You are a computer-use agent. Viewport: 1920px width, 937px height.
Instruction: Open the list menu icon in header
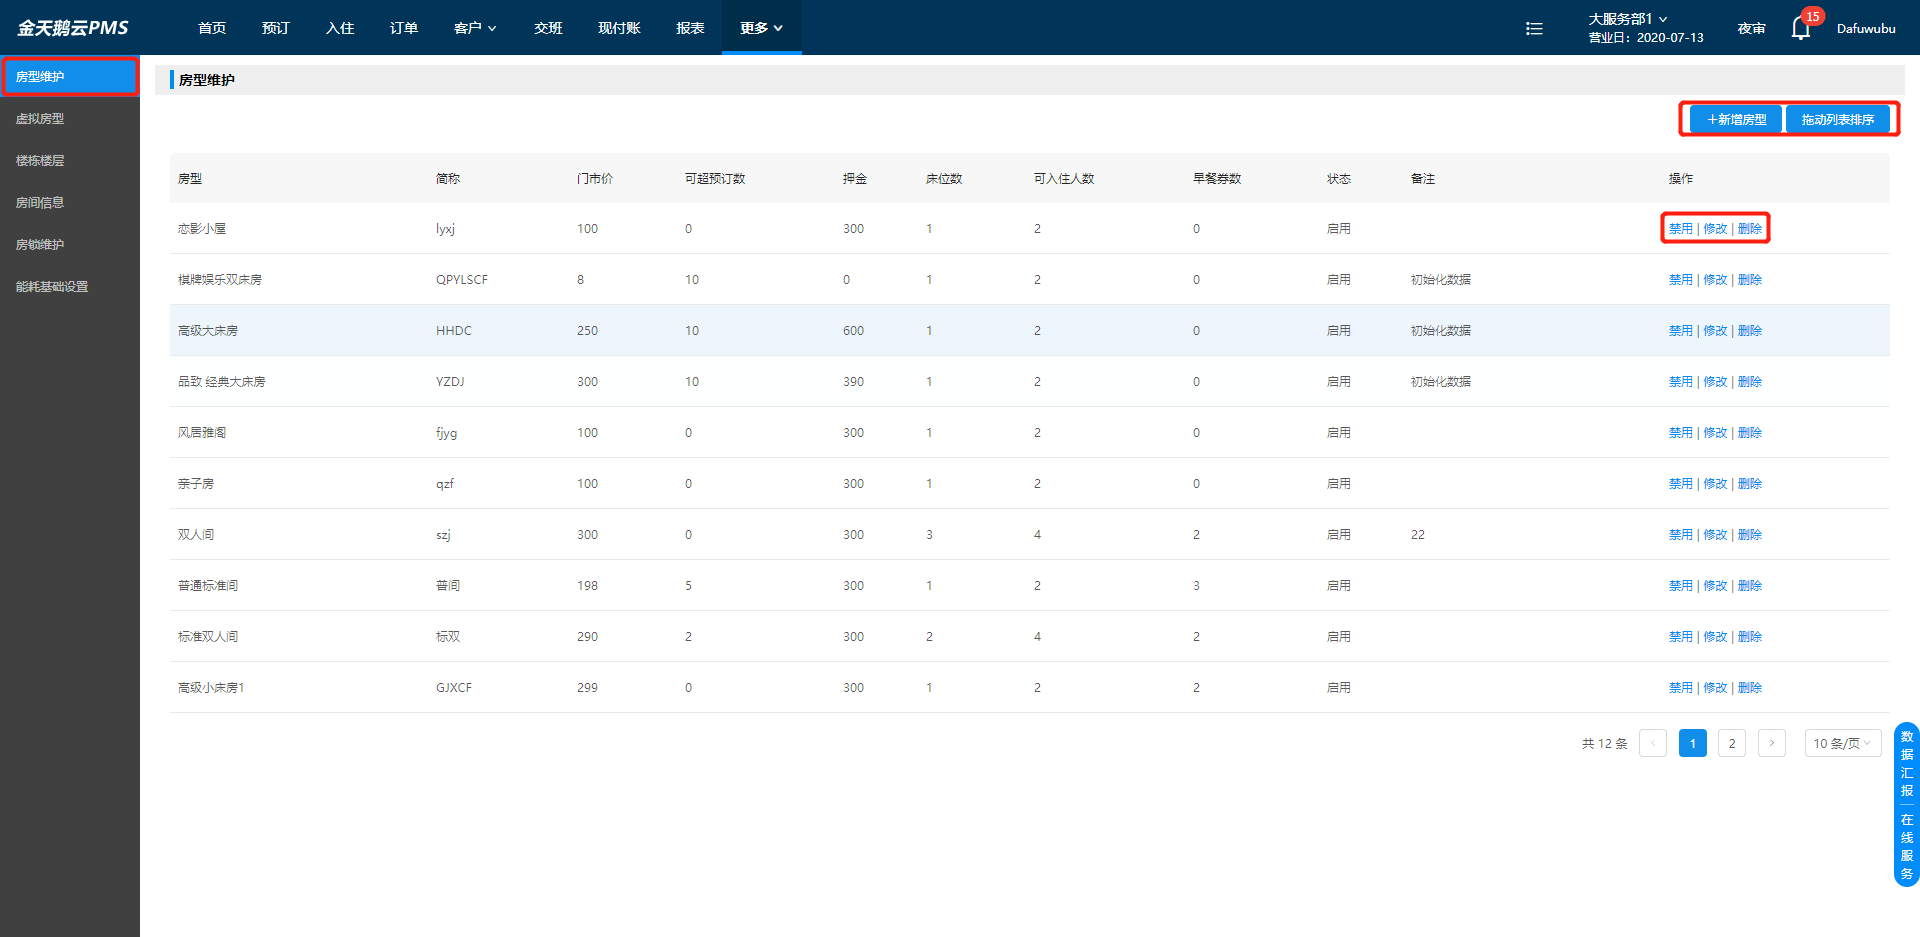coord(1534,29)
